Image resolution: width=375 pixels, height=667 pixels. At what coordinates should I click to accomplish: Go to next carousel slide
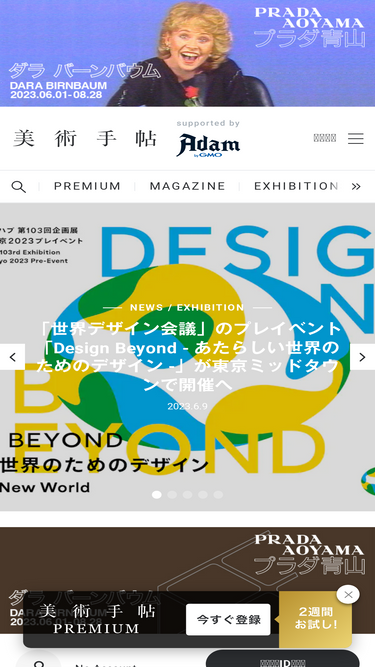click(x=362, y=357)
